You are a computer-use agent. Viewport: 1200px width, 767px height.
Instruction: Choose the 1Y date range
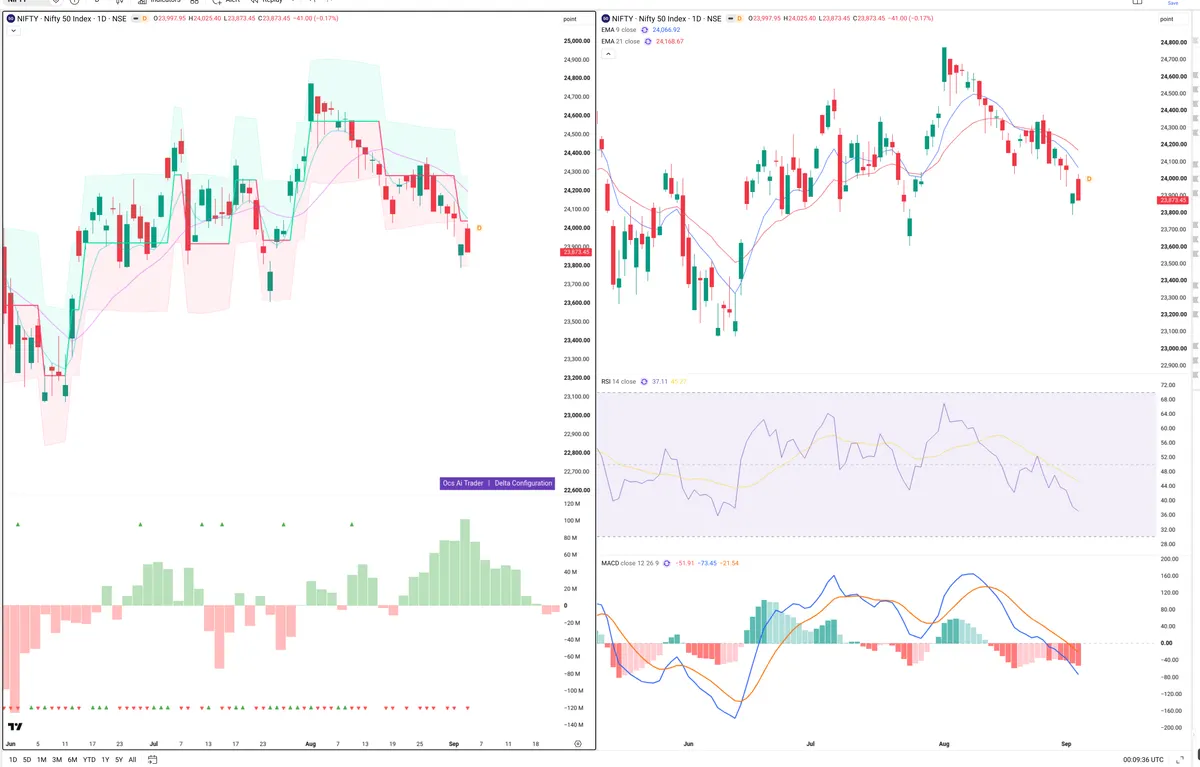click(x=105, y=760)
